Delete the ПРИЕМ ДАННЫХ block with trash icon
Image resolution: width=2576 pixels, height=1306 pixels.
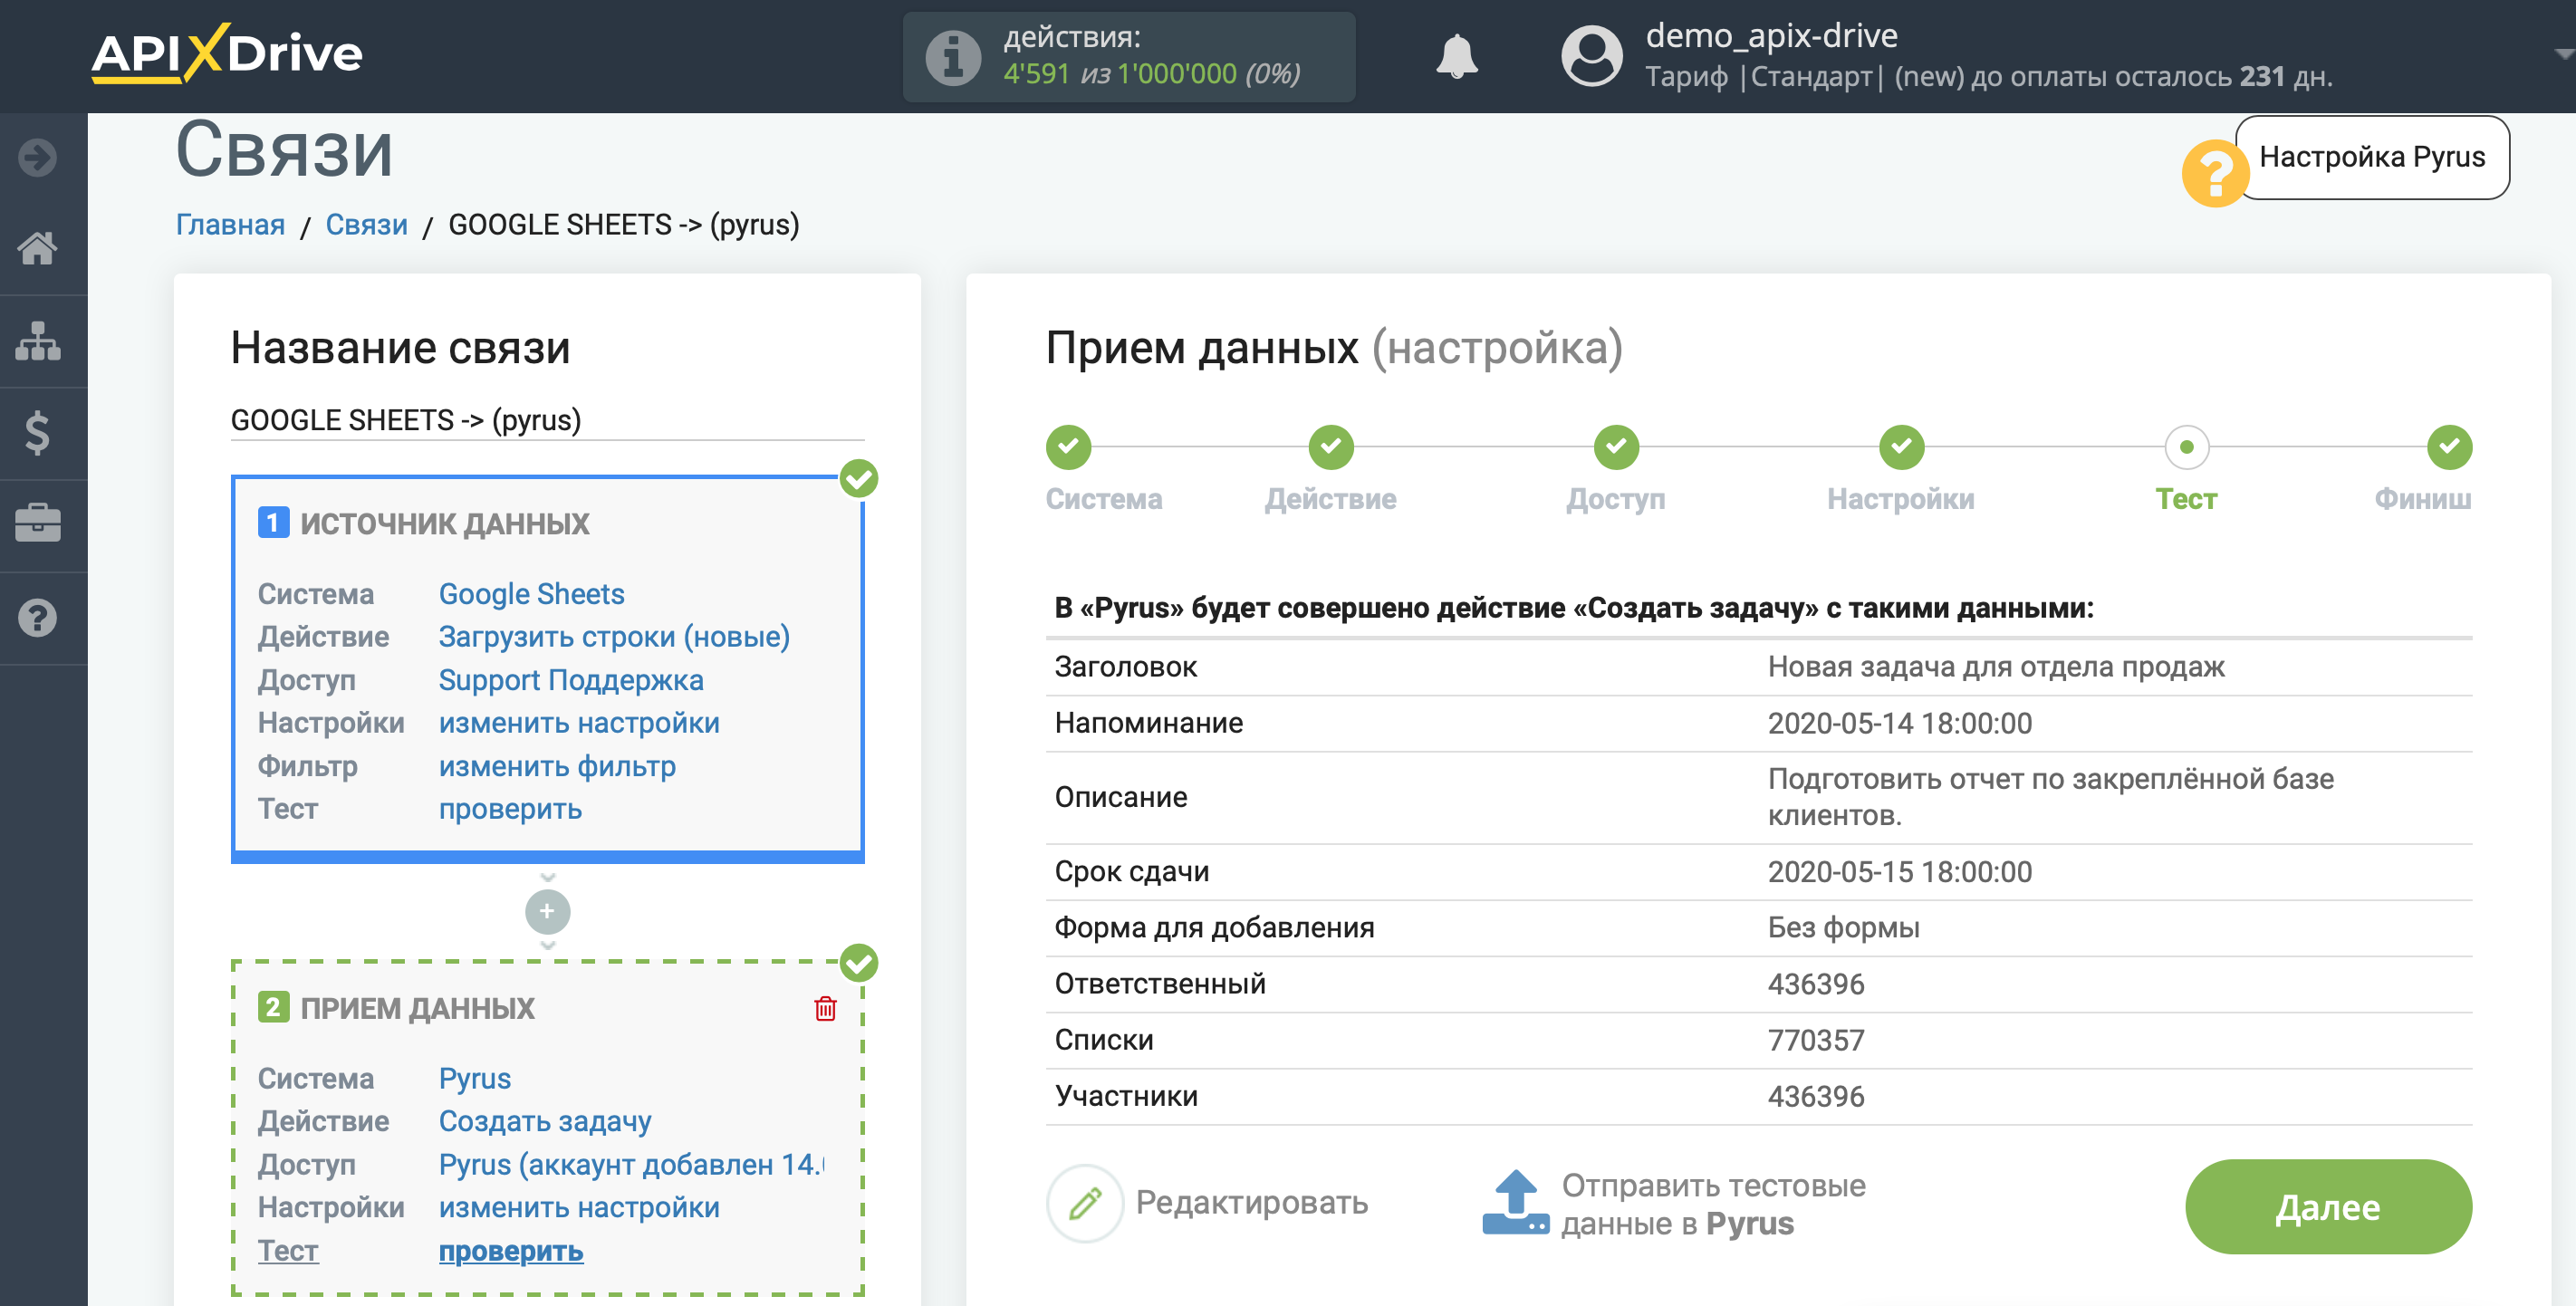(x=825, y=1009)
